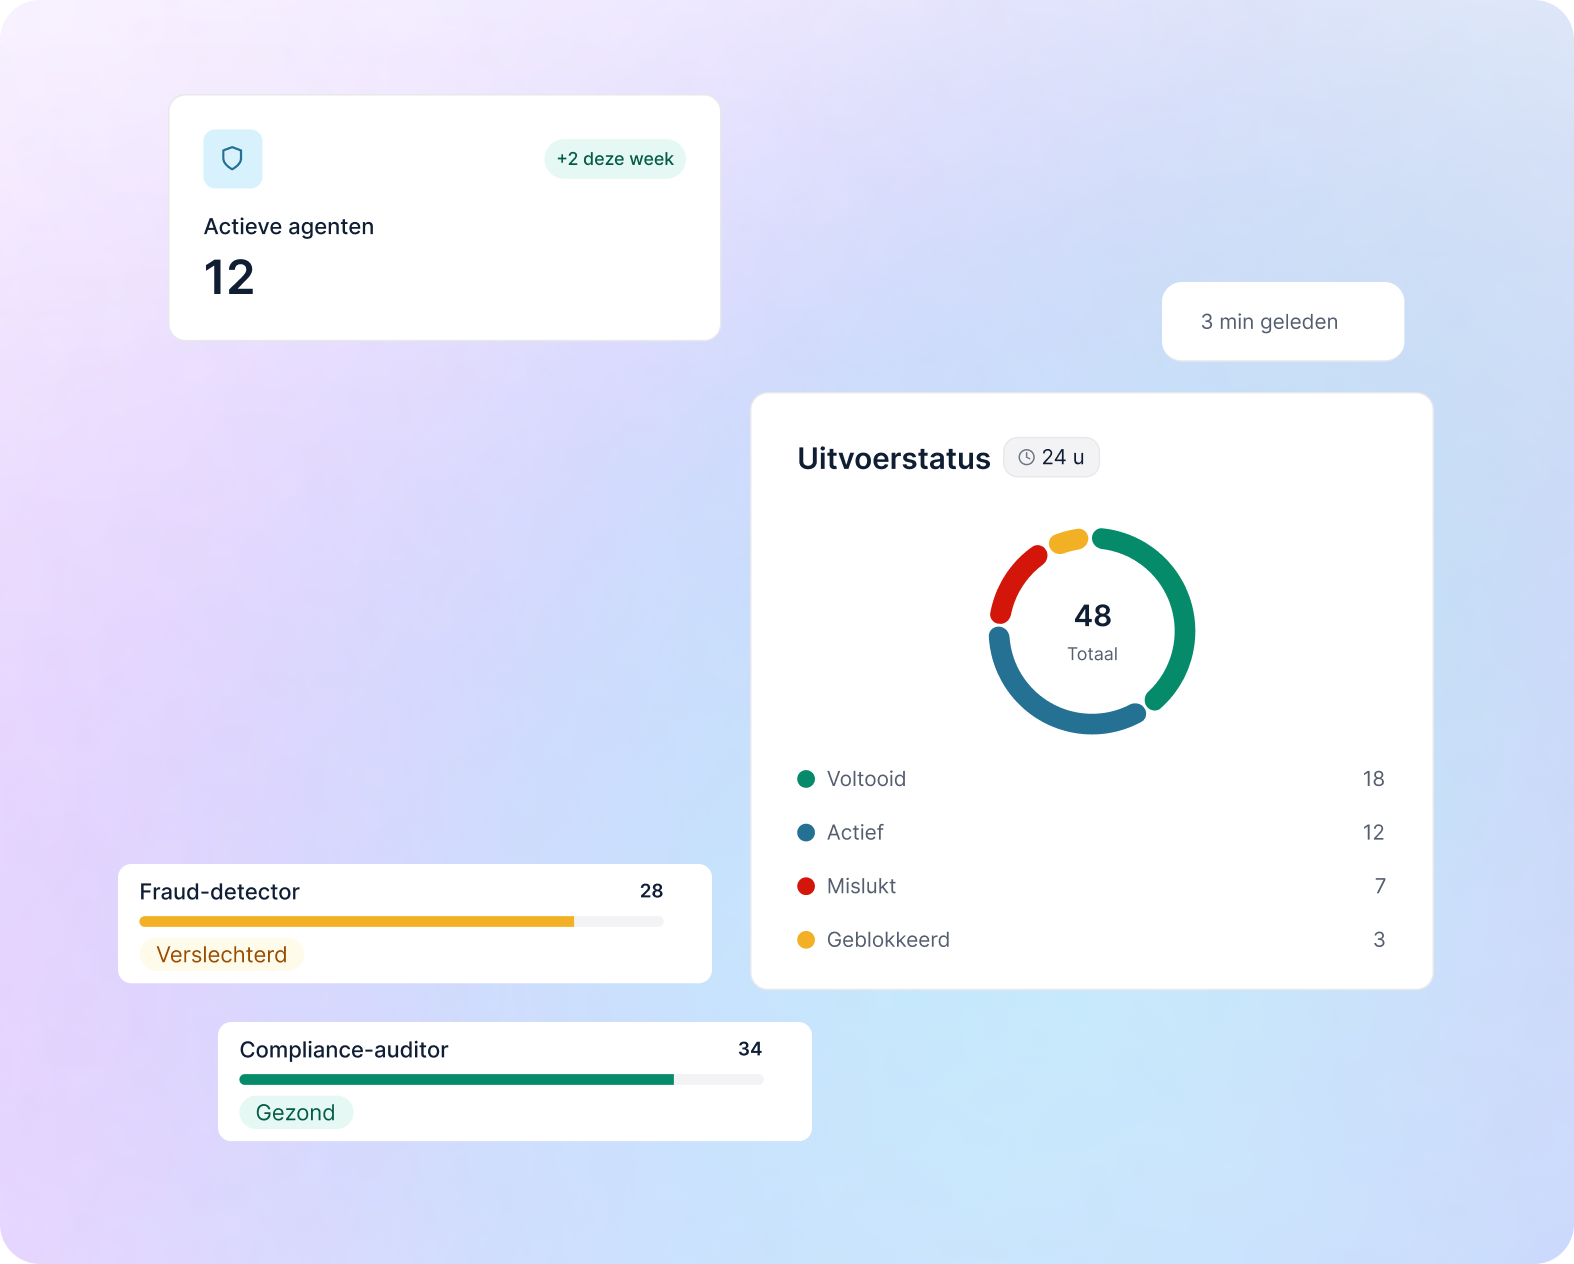1574x1264 pixels.
Task: Click the +2 deze week badge
Action: [x=615, y=159]
